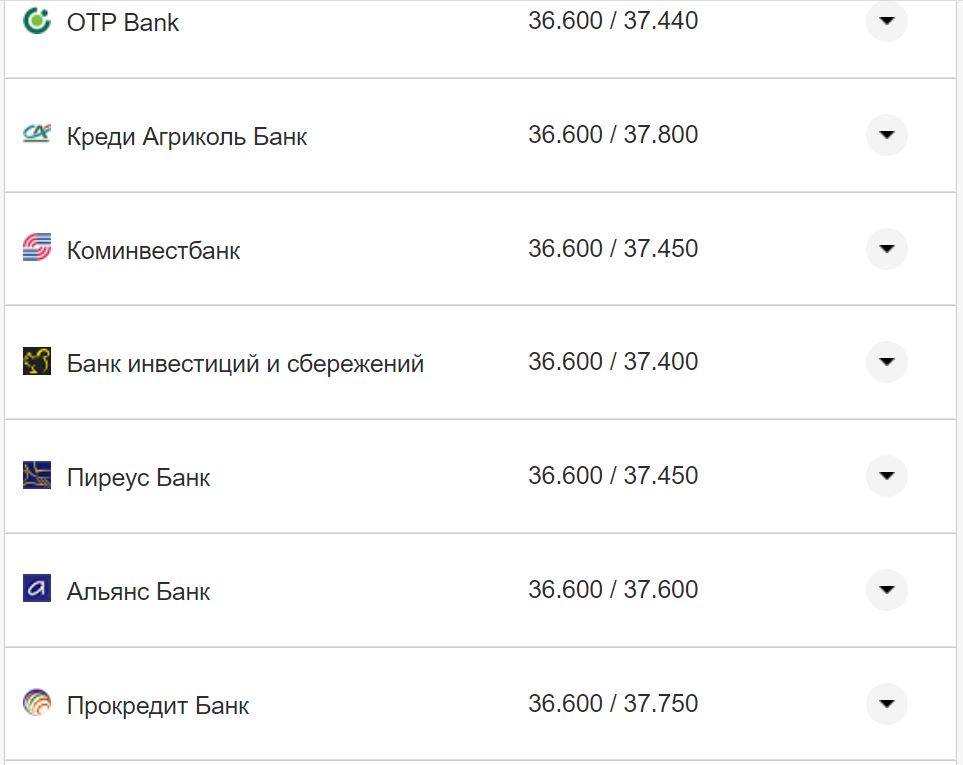Click the Пиреус Банк logo icon
This screenshot has height=765, width=963.
click(37, 476)
